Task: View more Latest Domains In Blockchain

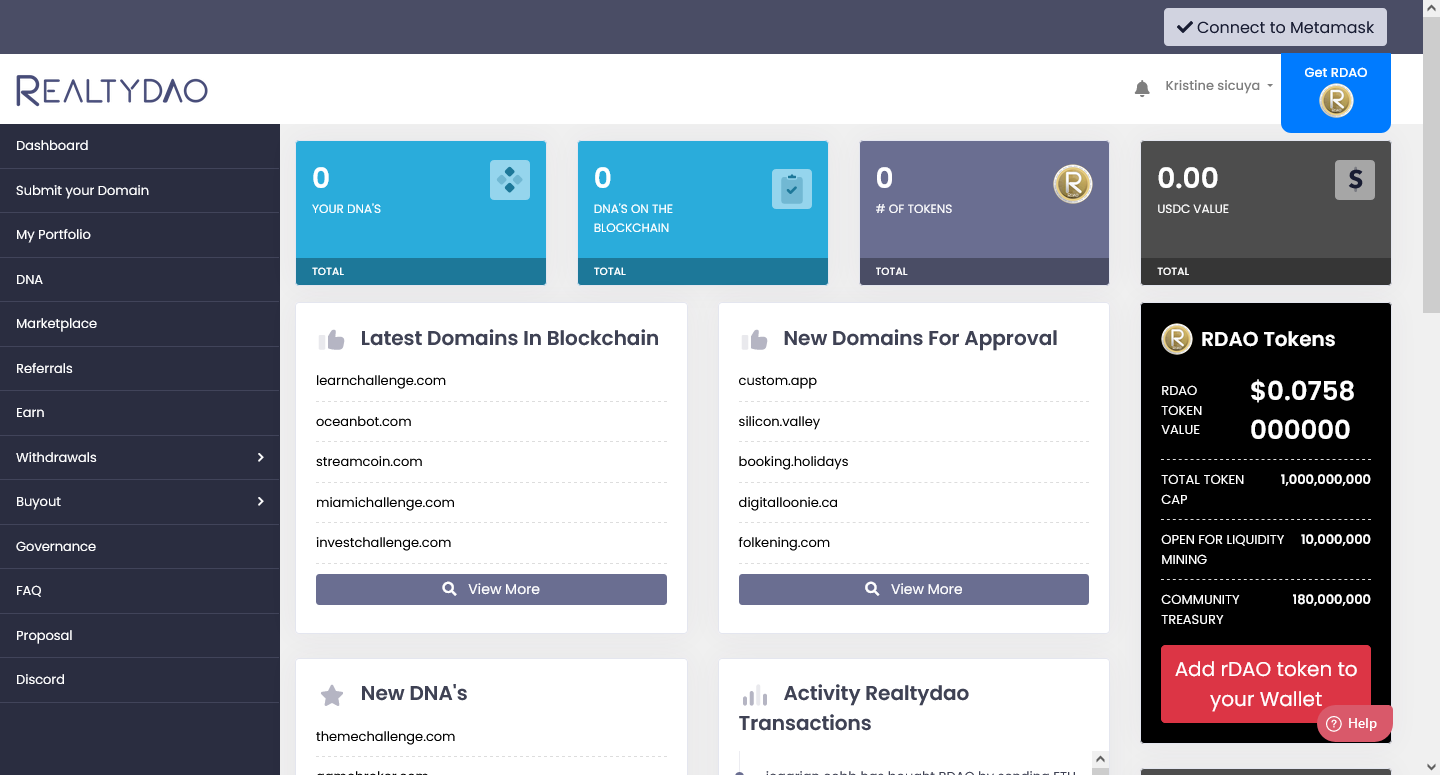Action: [x=491, y=589]
